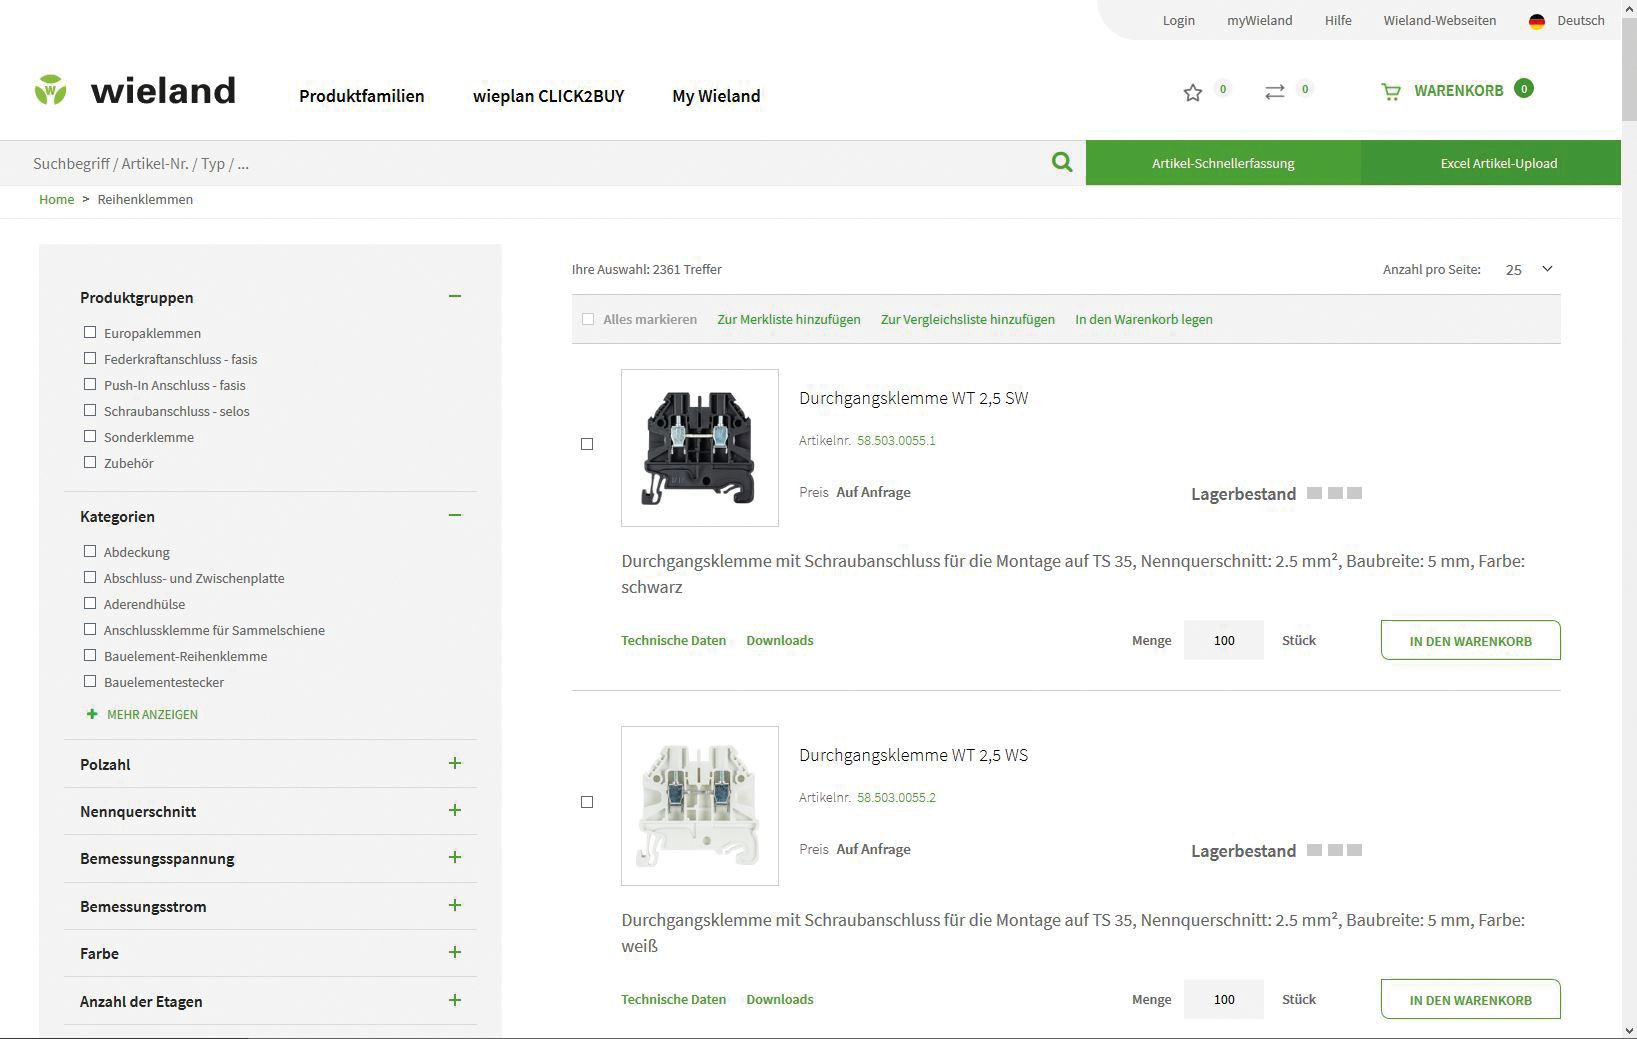
Task: Open the search by clicking the magnifier icon
Action: (x=1061, y=161)
